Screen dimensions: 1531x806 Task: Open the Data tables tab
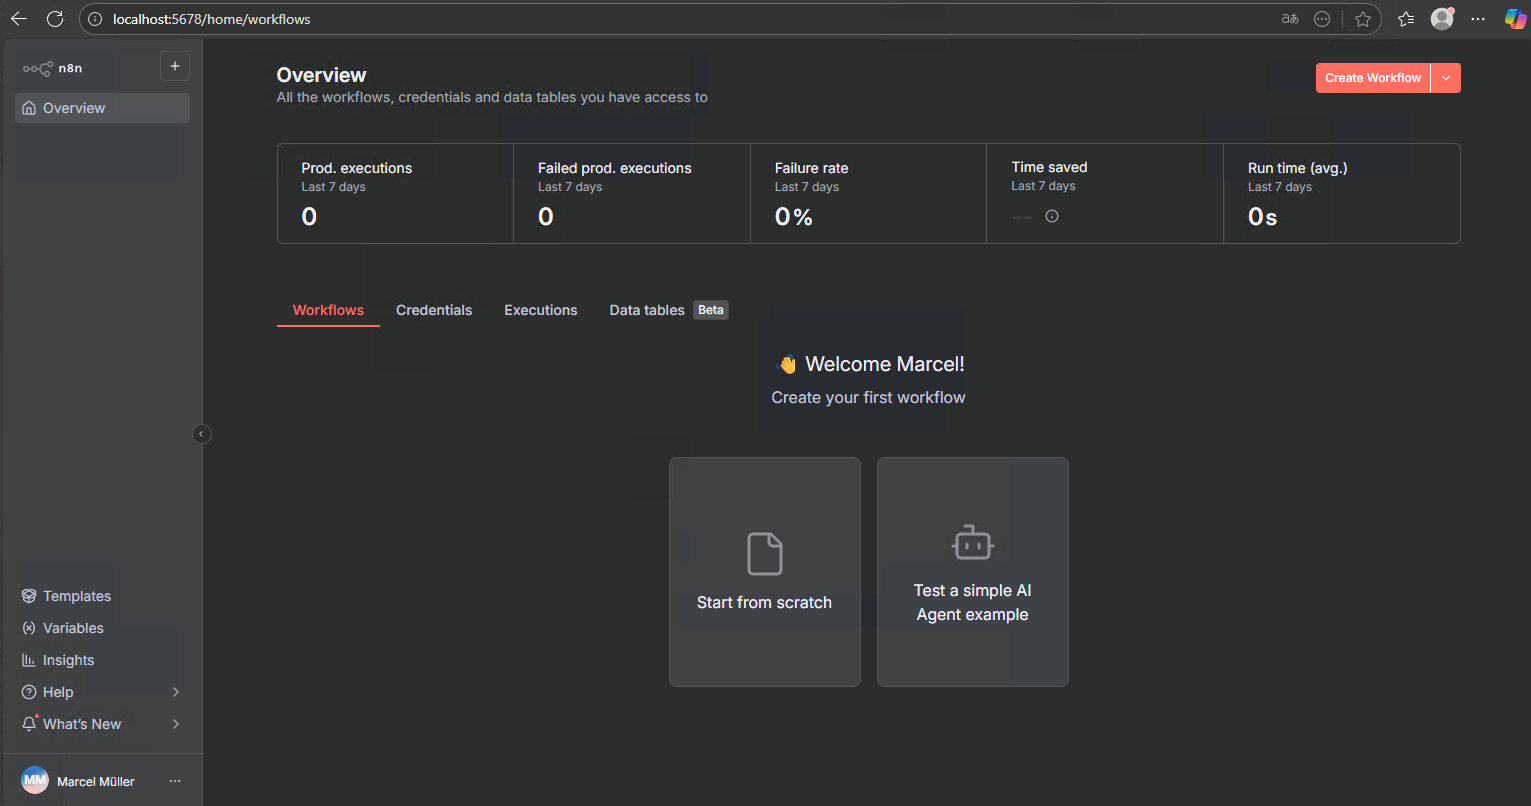[647, 310]
